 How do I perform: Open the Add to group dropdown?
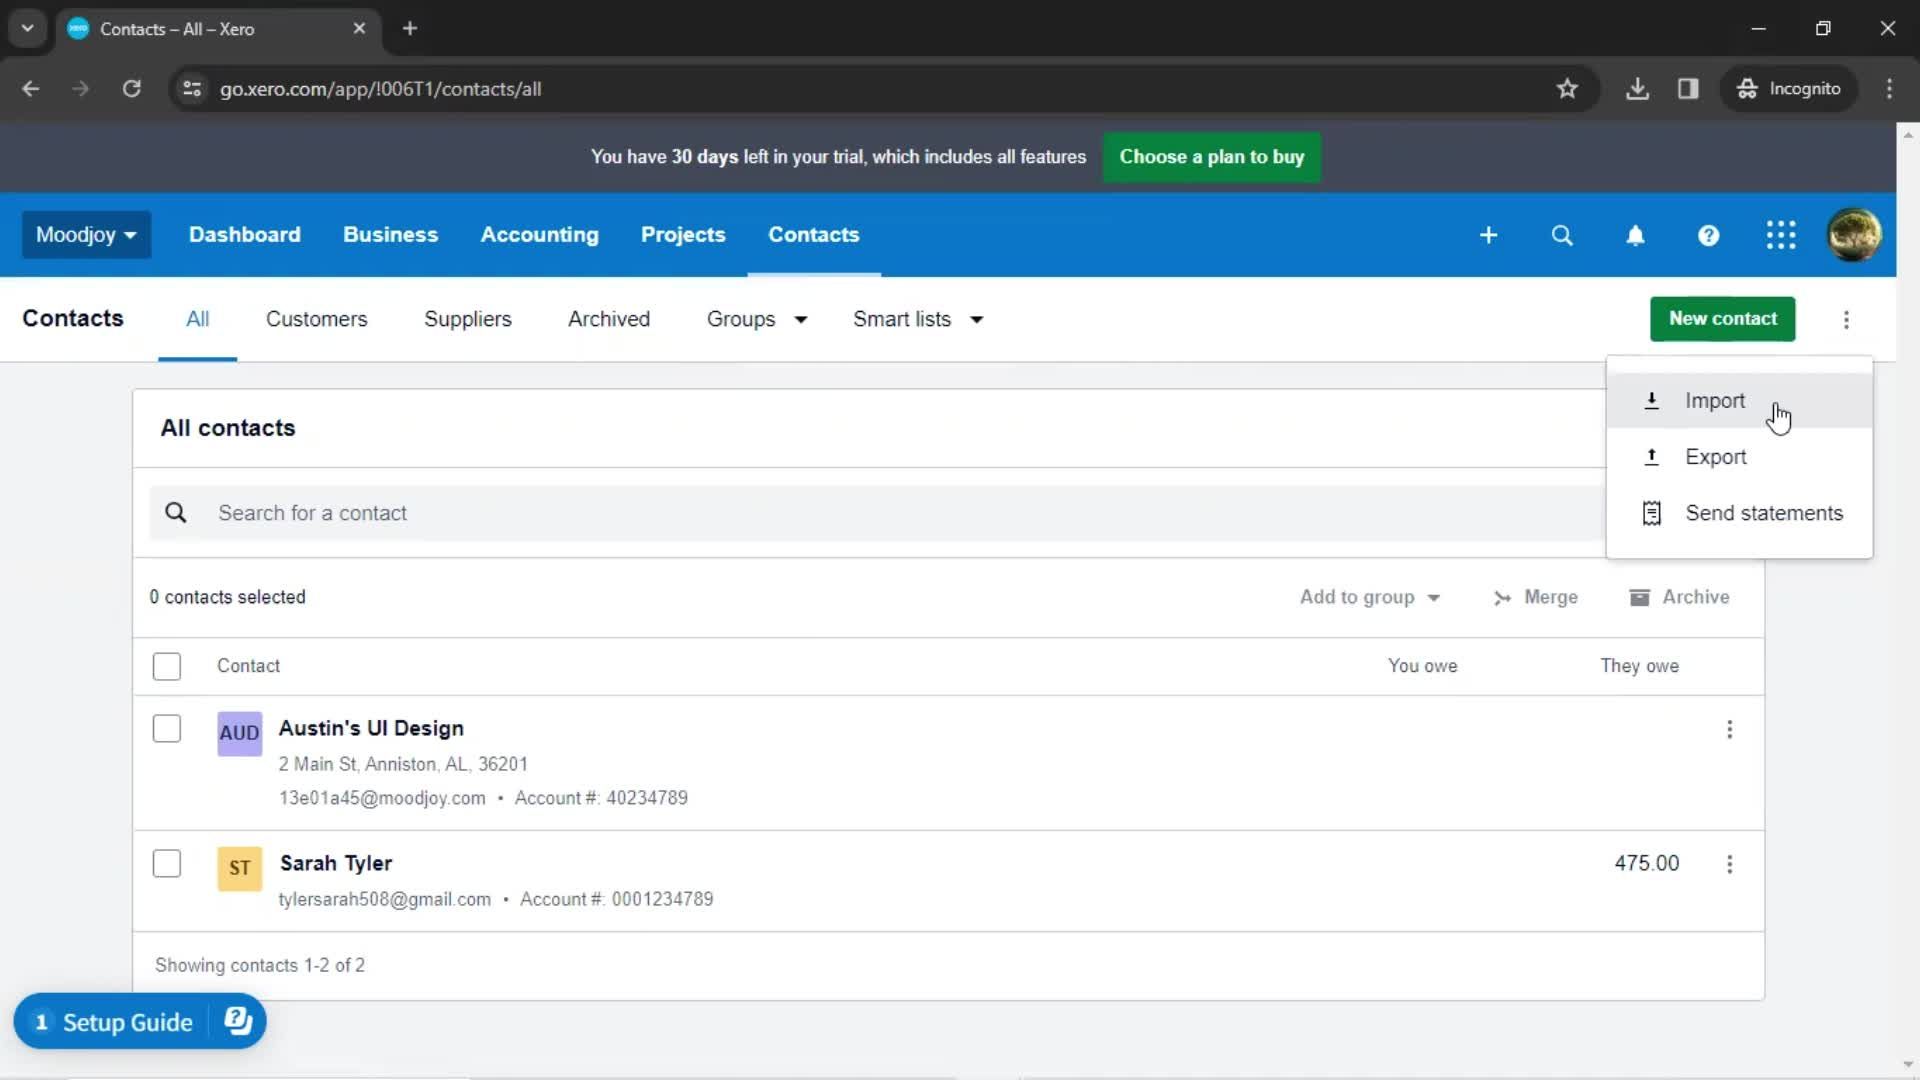(x=1369, y=598)
